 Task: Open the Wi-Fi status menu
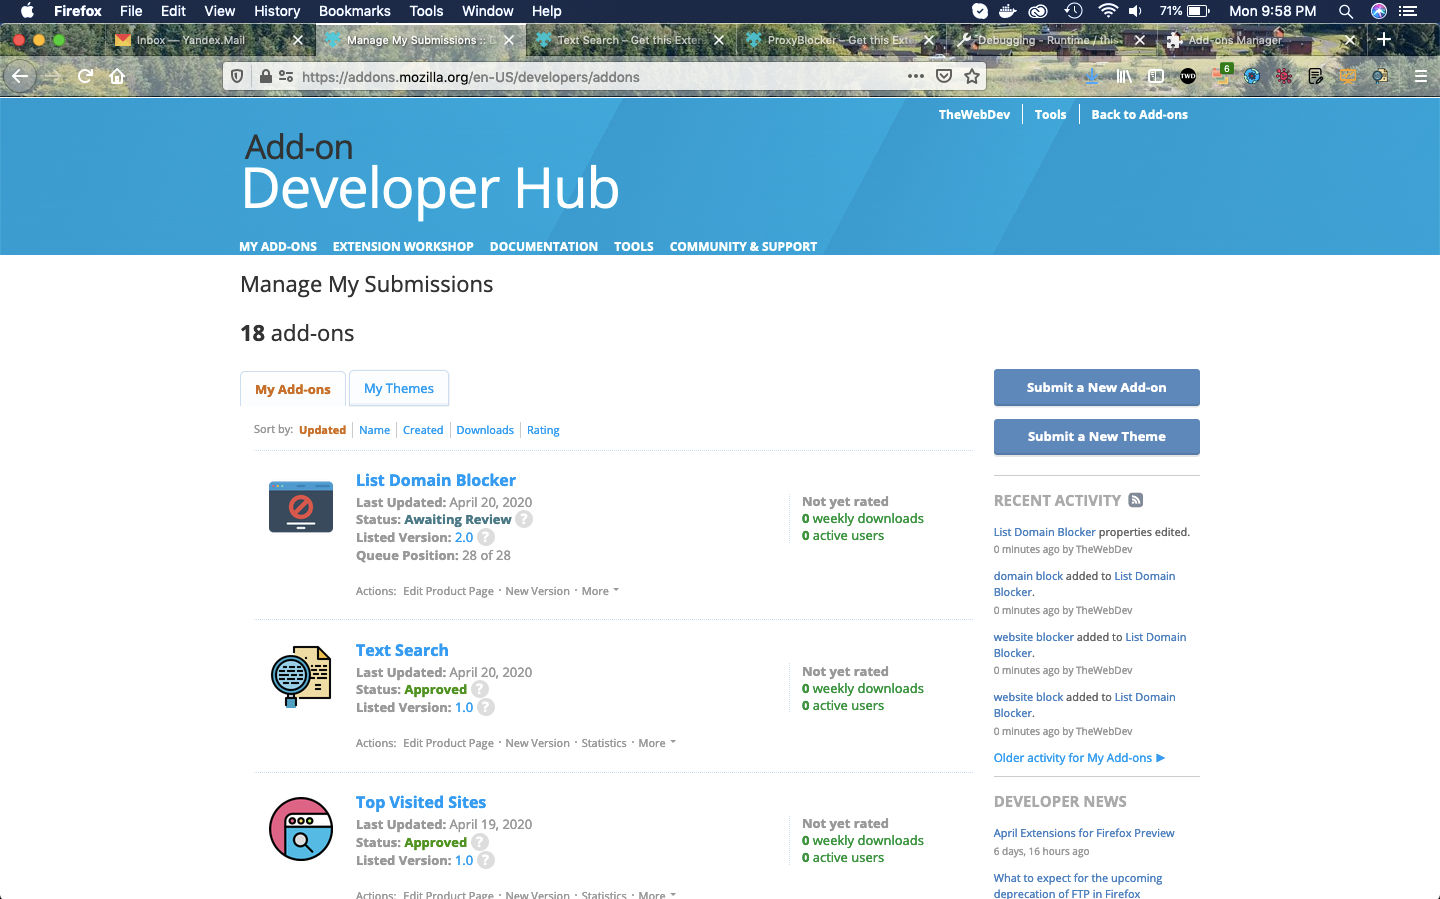pyautogui.click(x=1107, y=11)
